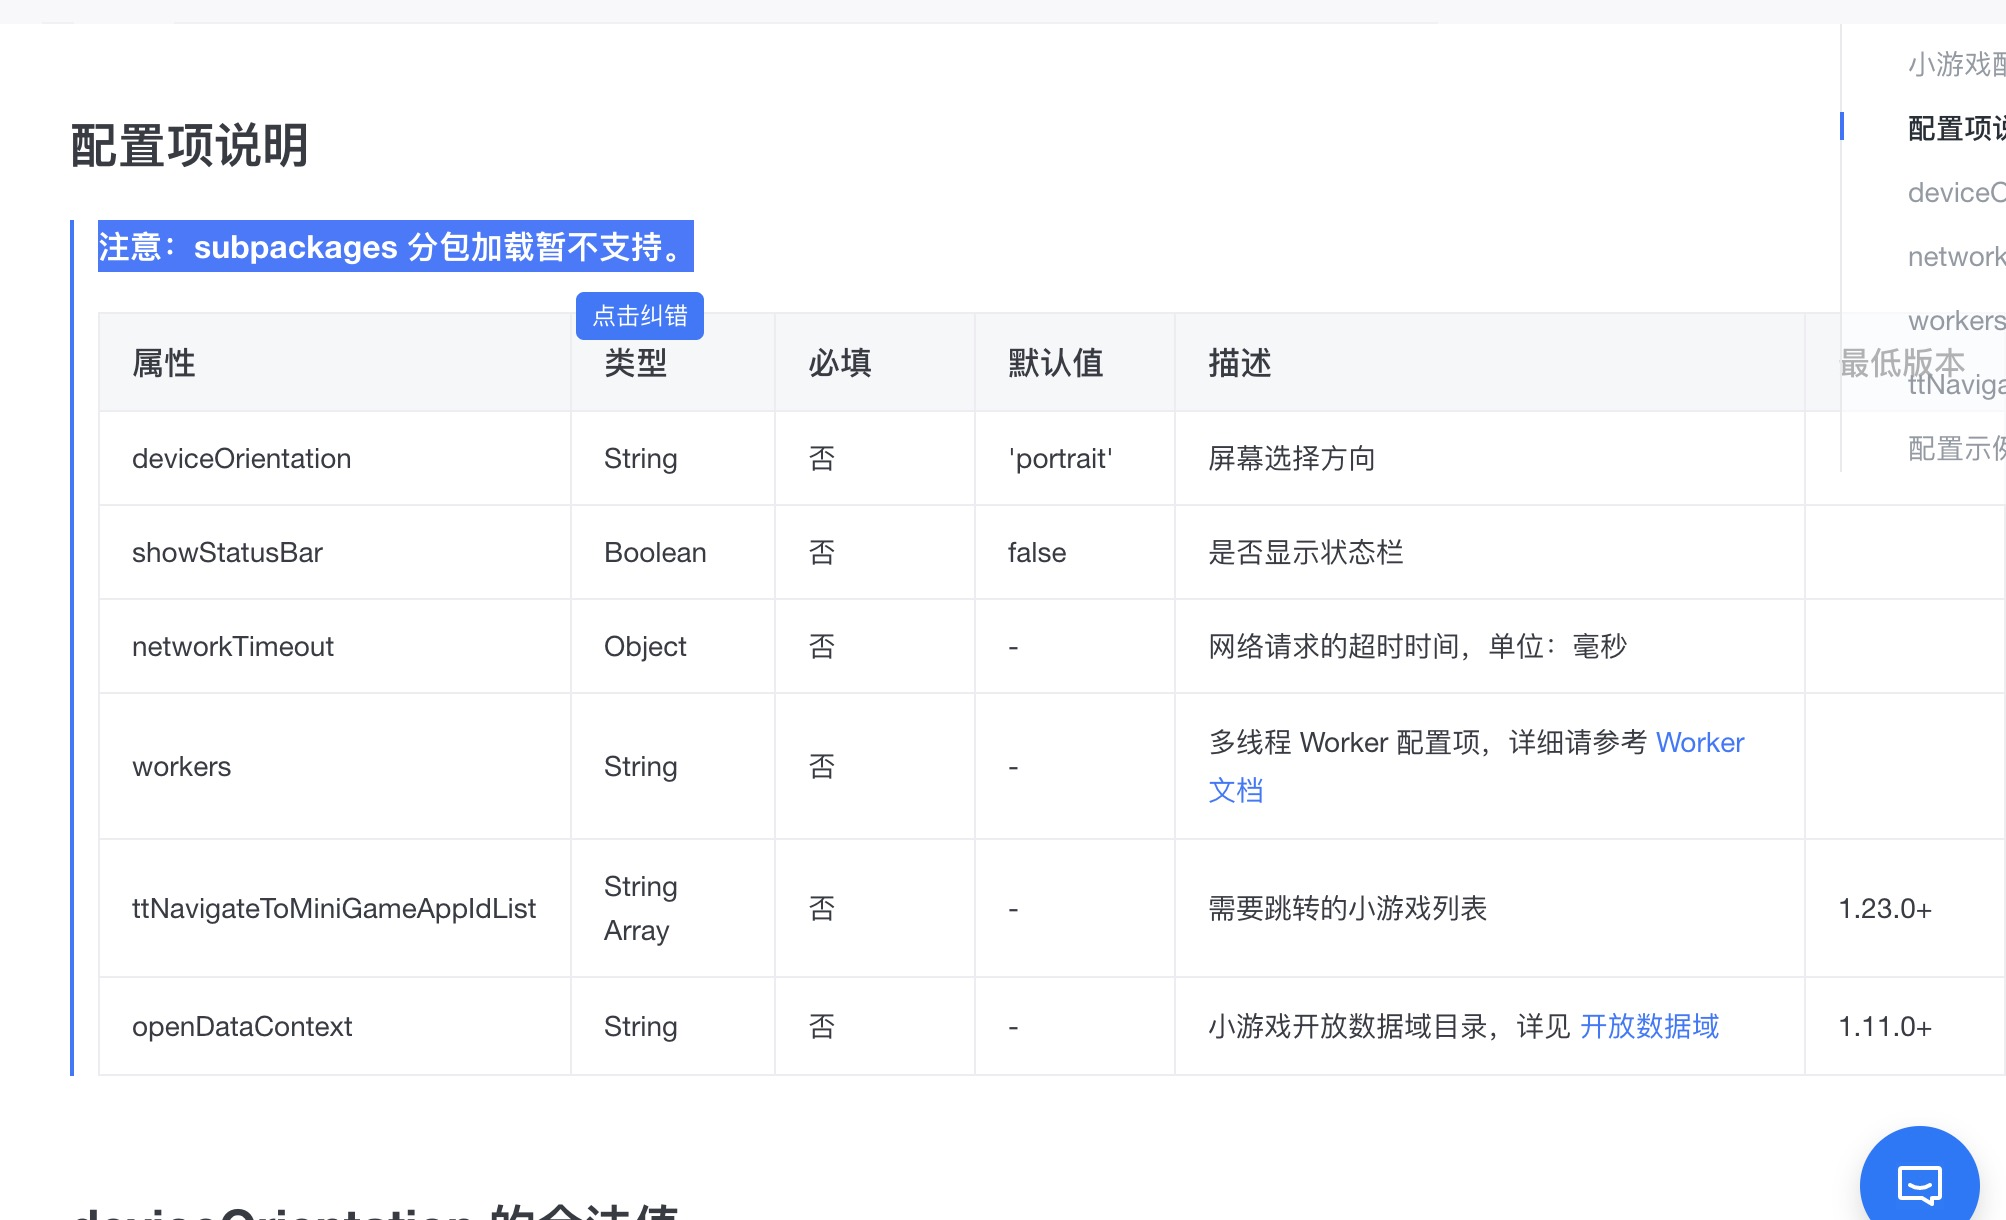Click the 'portrait' default value cell
Screen dimensions: 2006x1220
[x=1060, y=459]
